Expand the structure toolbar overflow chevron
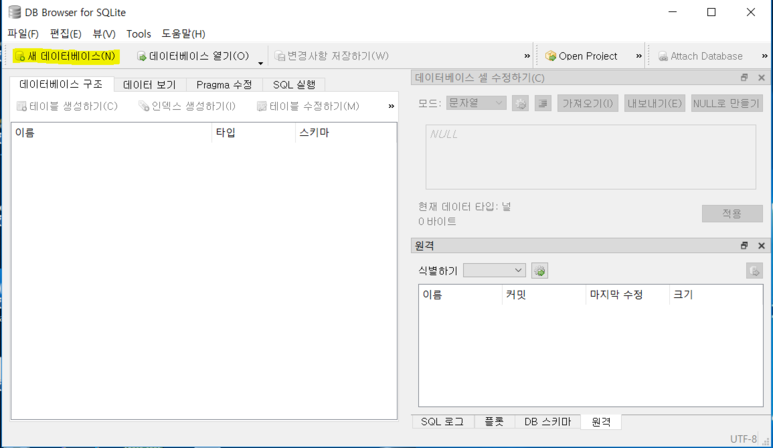The image size is (773, 448). pyautogui.click(x=391, y=106)
